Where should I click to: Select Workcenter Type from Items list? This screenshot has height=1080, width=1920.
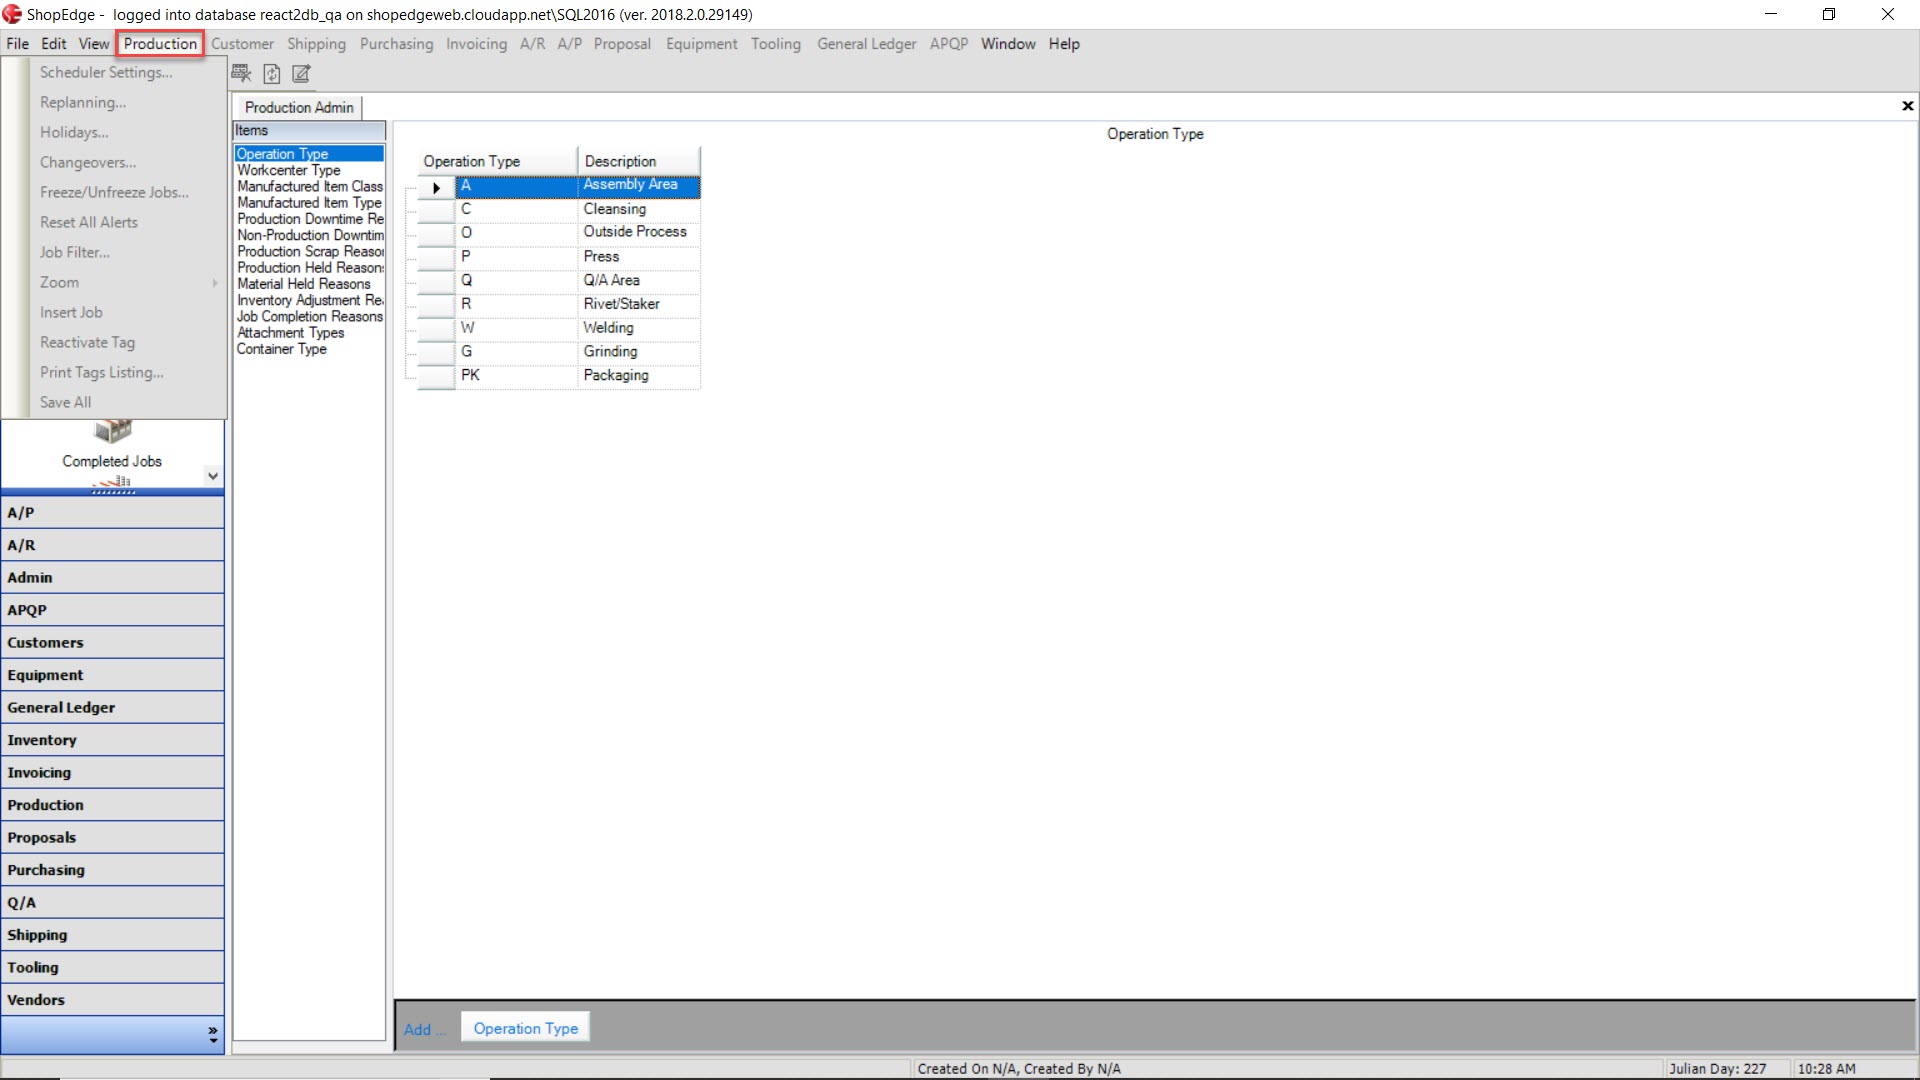[x=289, y=169]
